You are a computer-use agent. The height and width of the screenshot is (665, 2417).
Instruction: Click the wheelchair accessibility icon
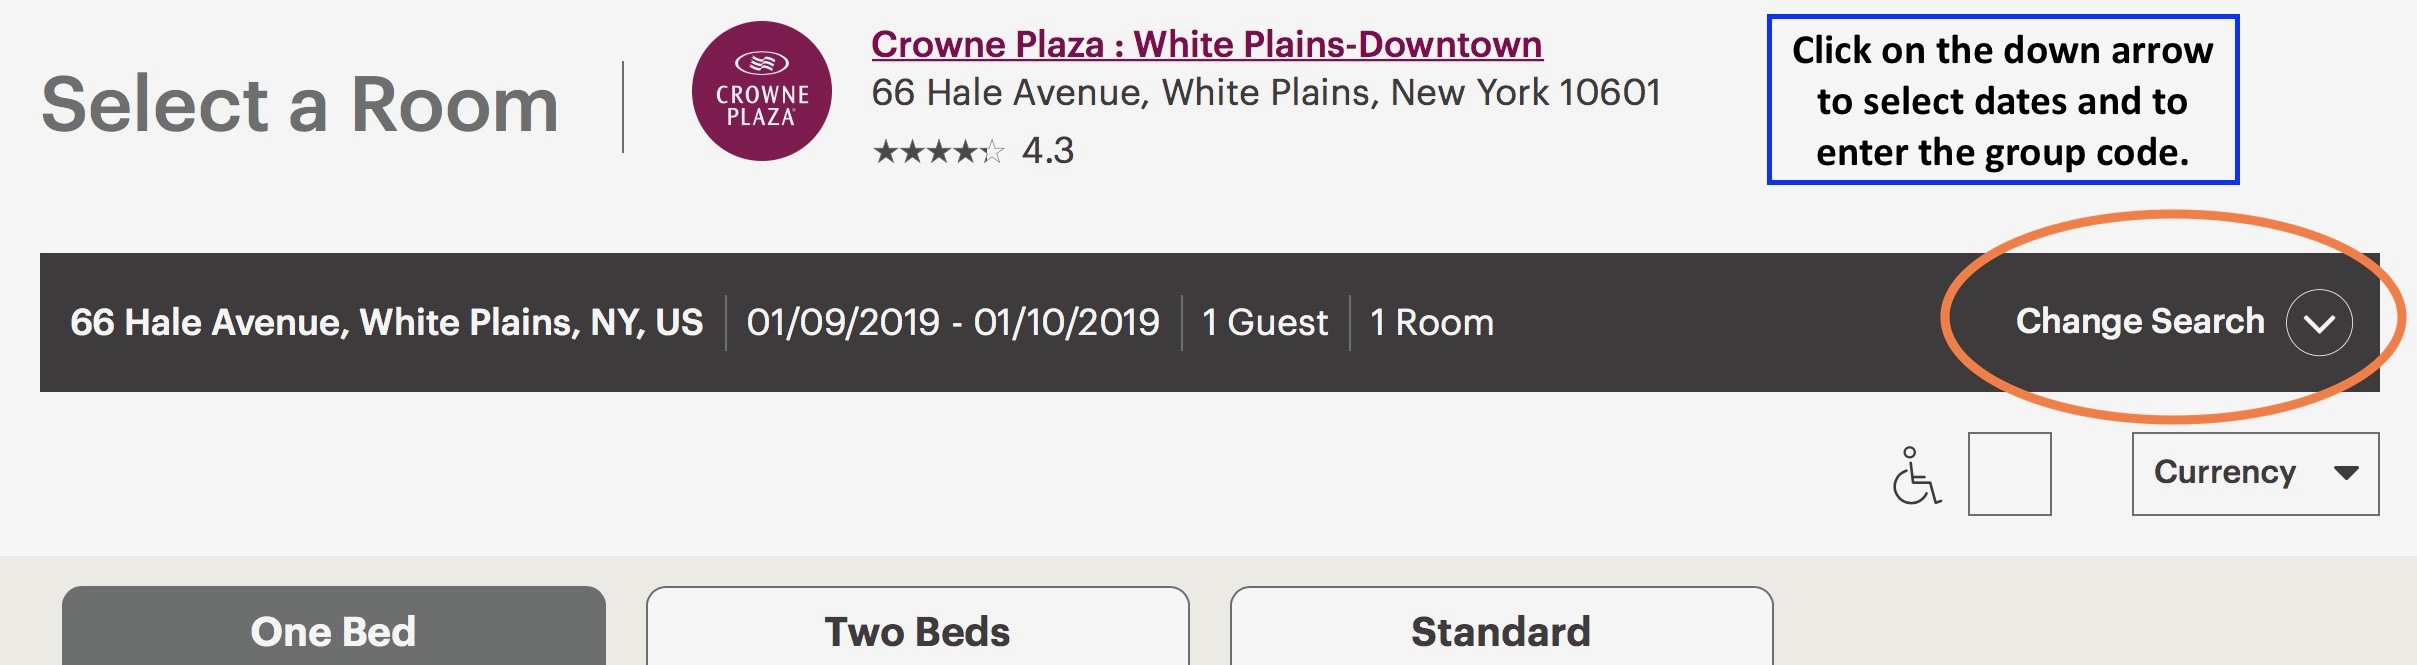tap(1916, 475)
